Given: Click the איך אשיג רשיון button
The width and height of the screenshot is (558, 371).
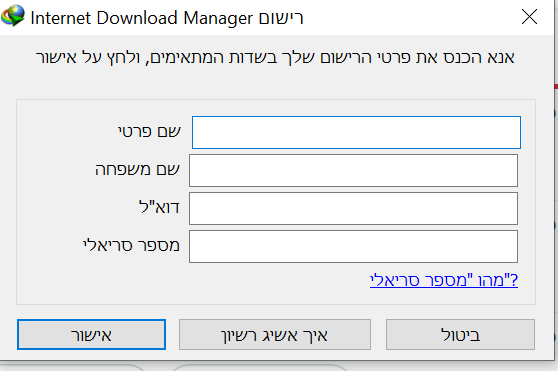Looking at the screenshot, I should (275, 334).
